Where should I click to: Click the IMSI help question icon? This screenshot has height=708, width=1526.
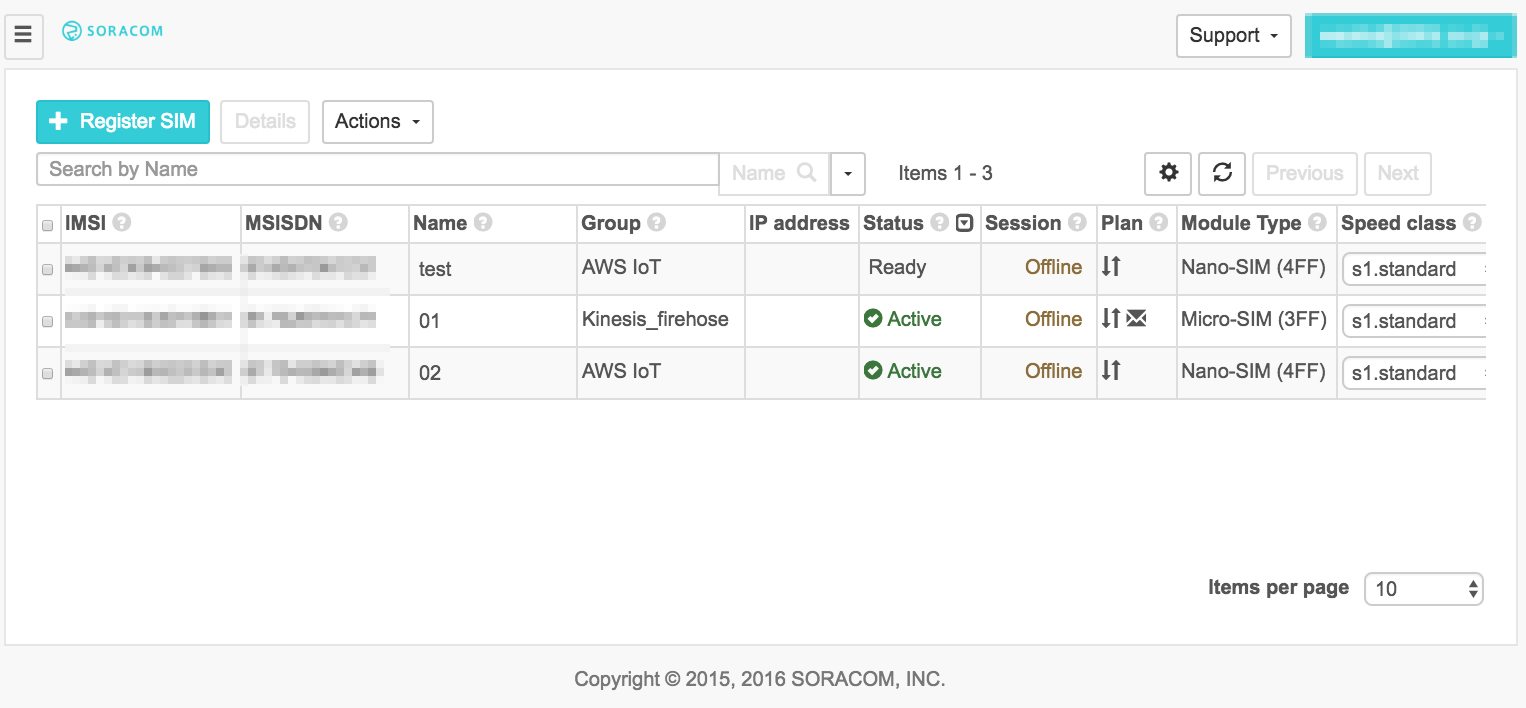coord(122,223)
